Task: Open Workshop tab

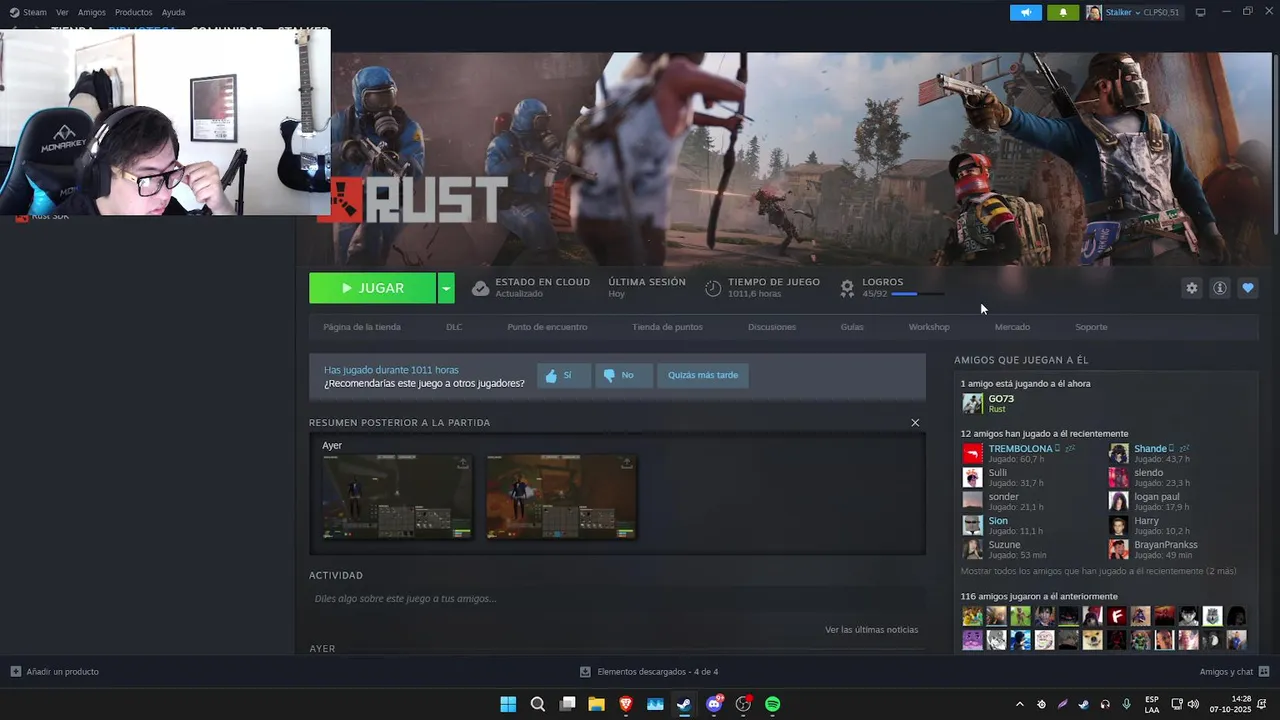Action: point(929,327)
